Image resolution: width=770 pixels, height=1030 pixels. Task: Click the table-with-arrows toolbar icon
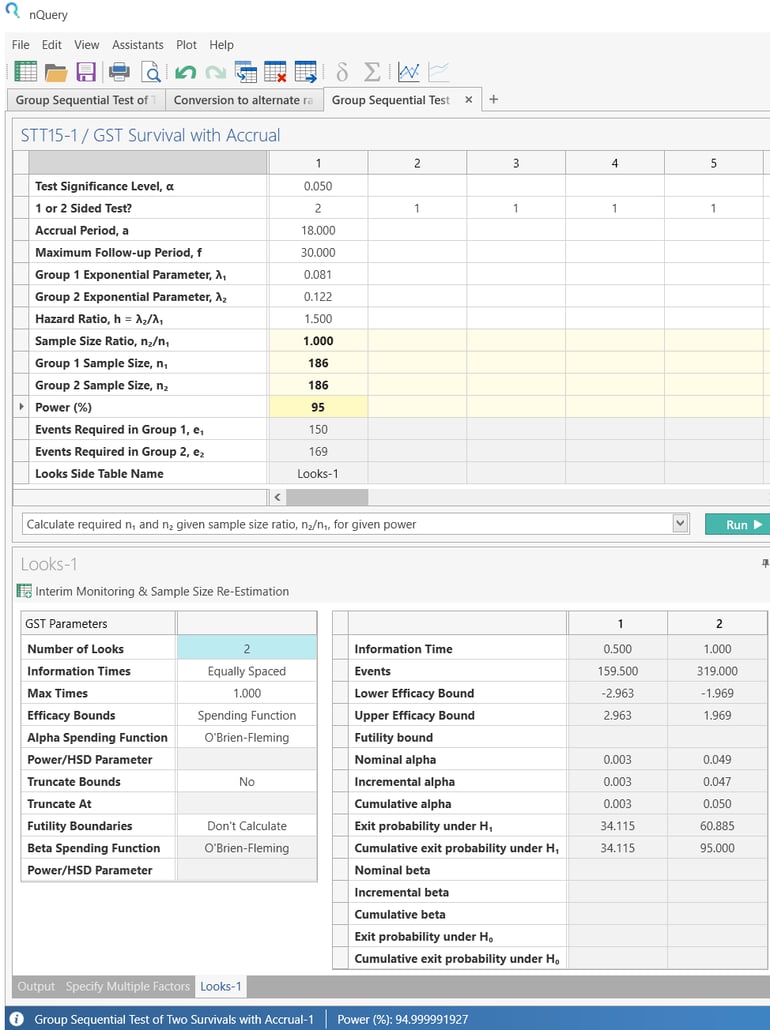[246, 71]
